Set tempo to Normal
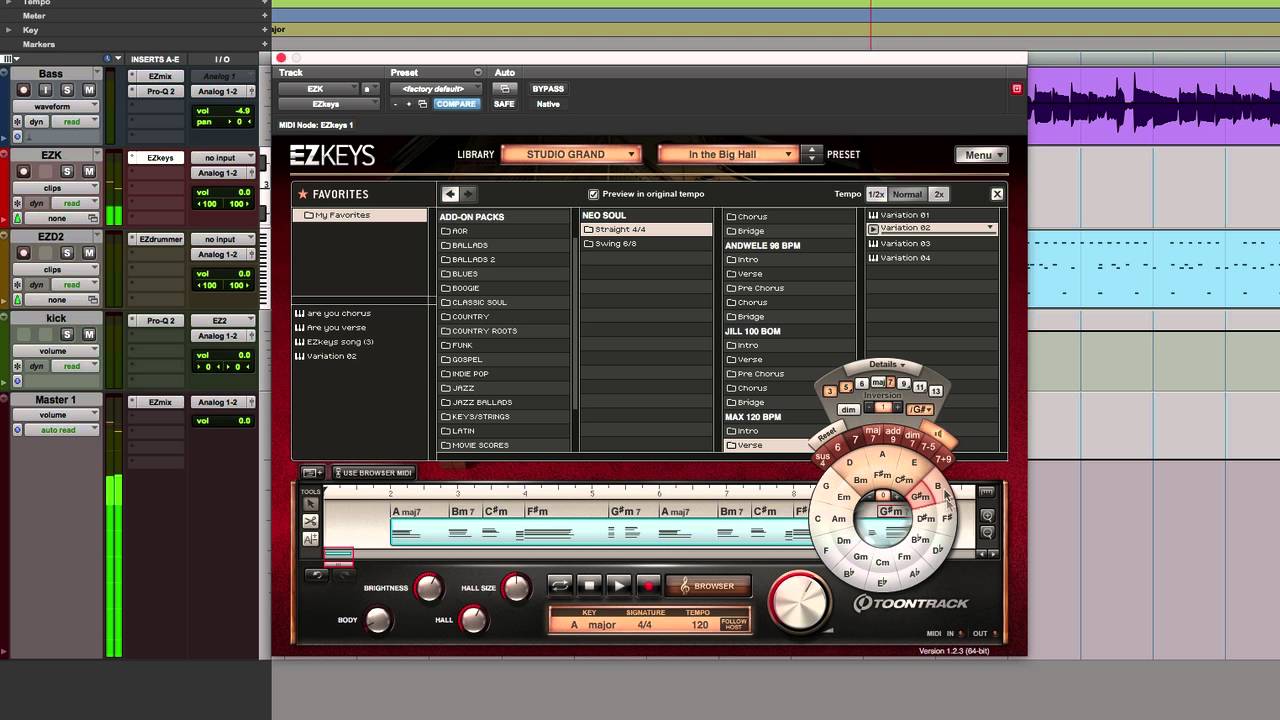This screenshot has height=720, width=1280. [x=907, y=194]
